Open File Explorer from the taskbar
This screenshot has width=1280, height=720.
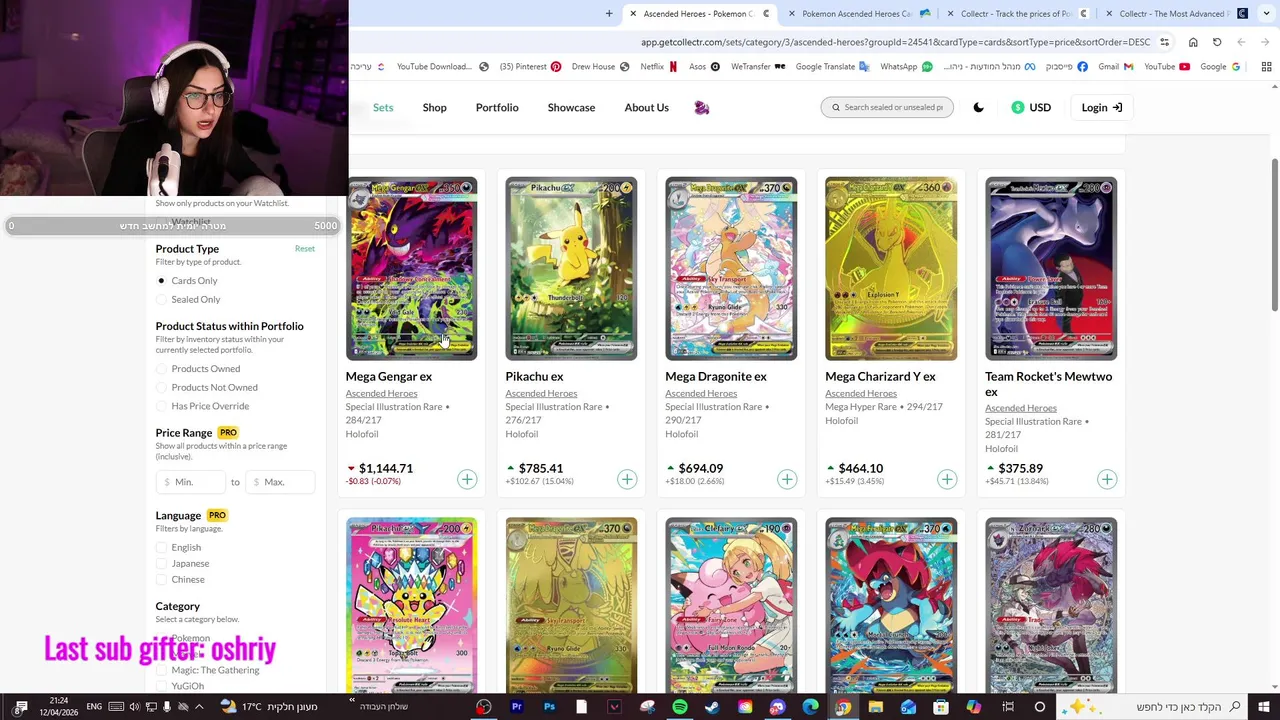(x=875, y=707)
